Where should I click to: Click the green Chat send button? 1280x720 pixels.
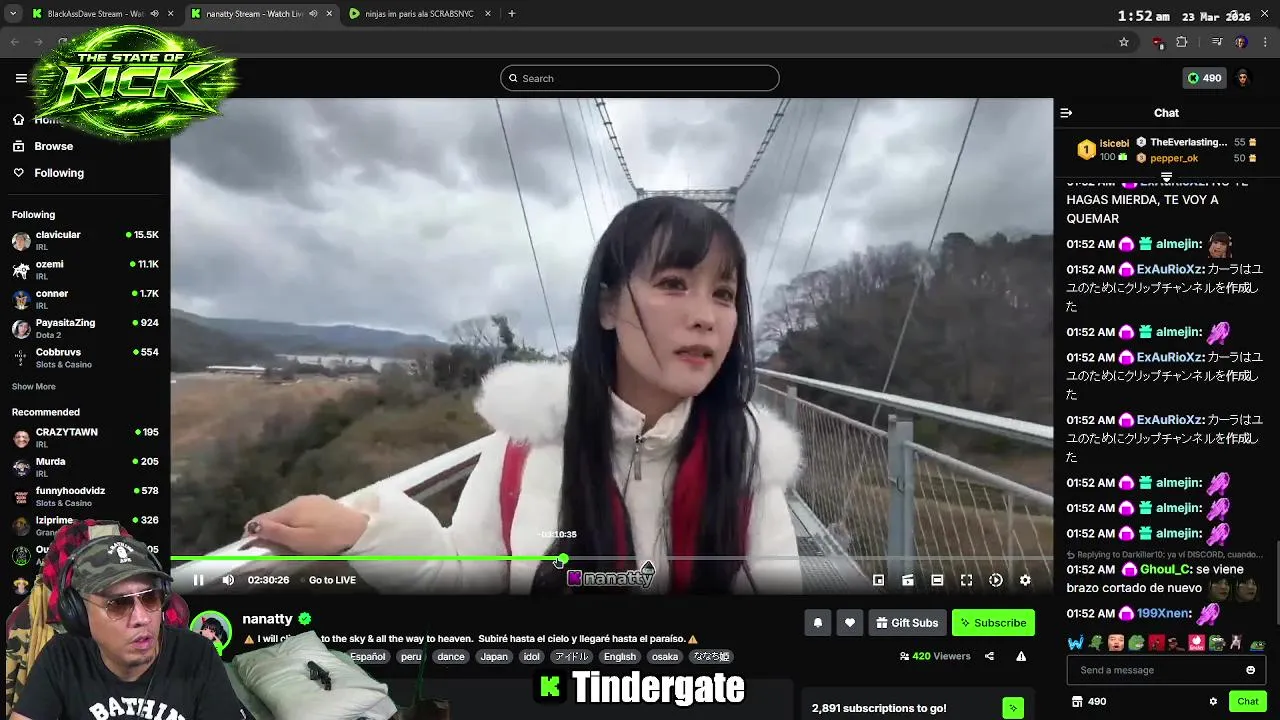(x=1247, y=702)
